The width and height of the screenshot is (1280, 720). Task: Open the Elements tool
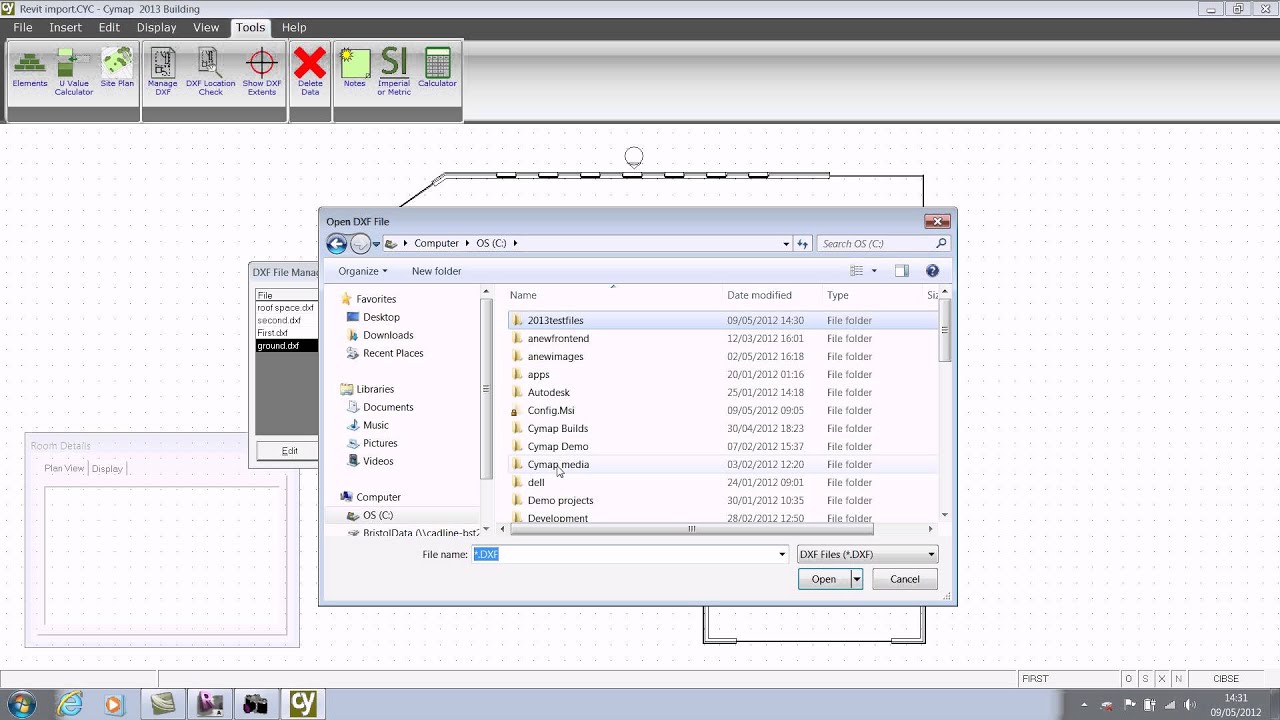(x=30, y=68)
